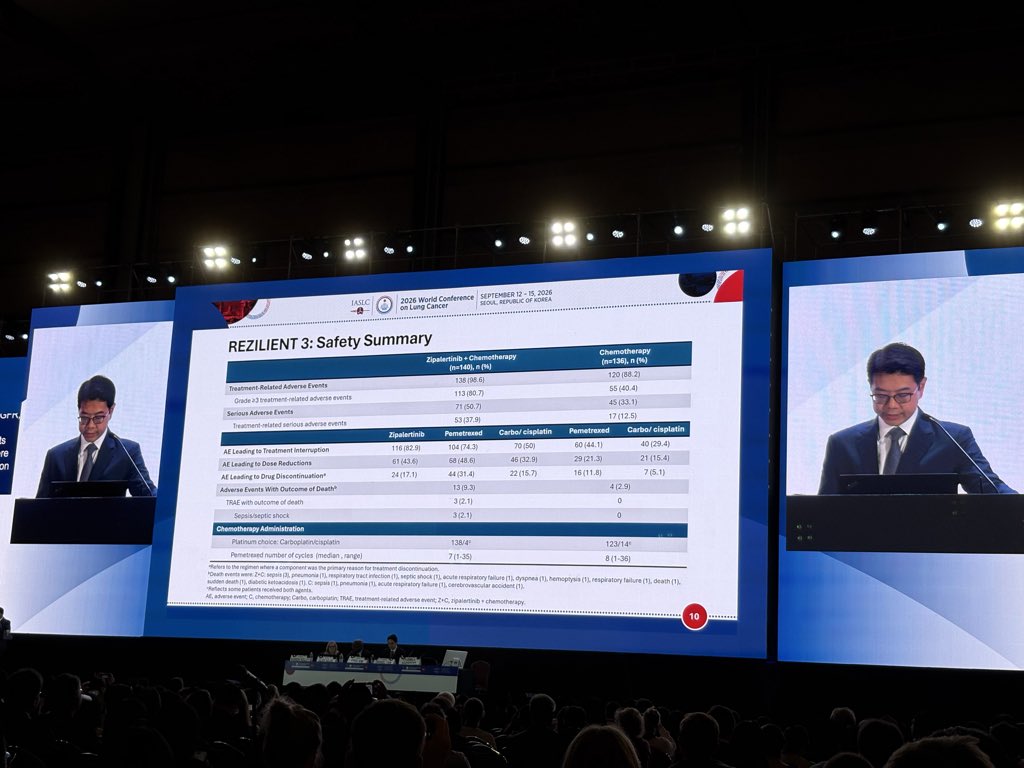Click the value '55 (40.4)'
Screen dimensions: 1024x768
coord(623,388)
